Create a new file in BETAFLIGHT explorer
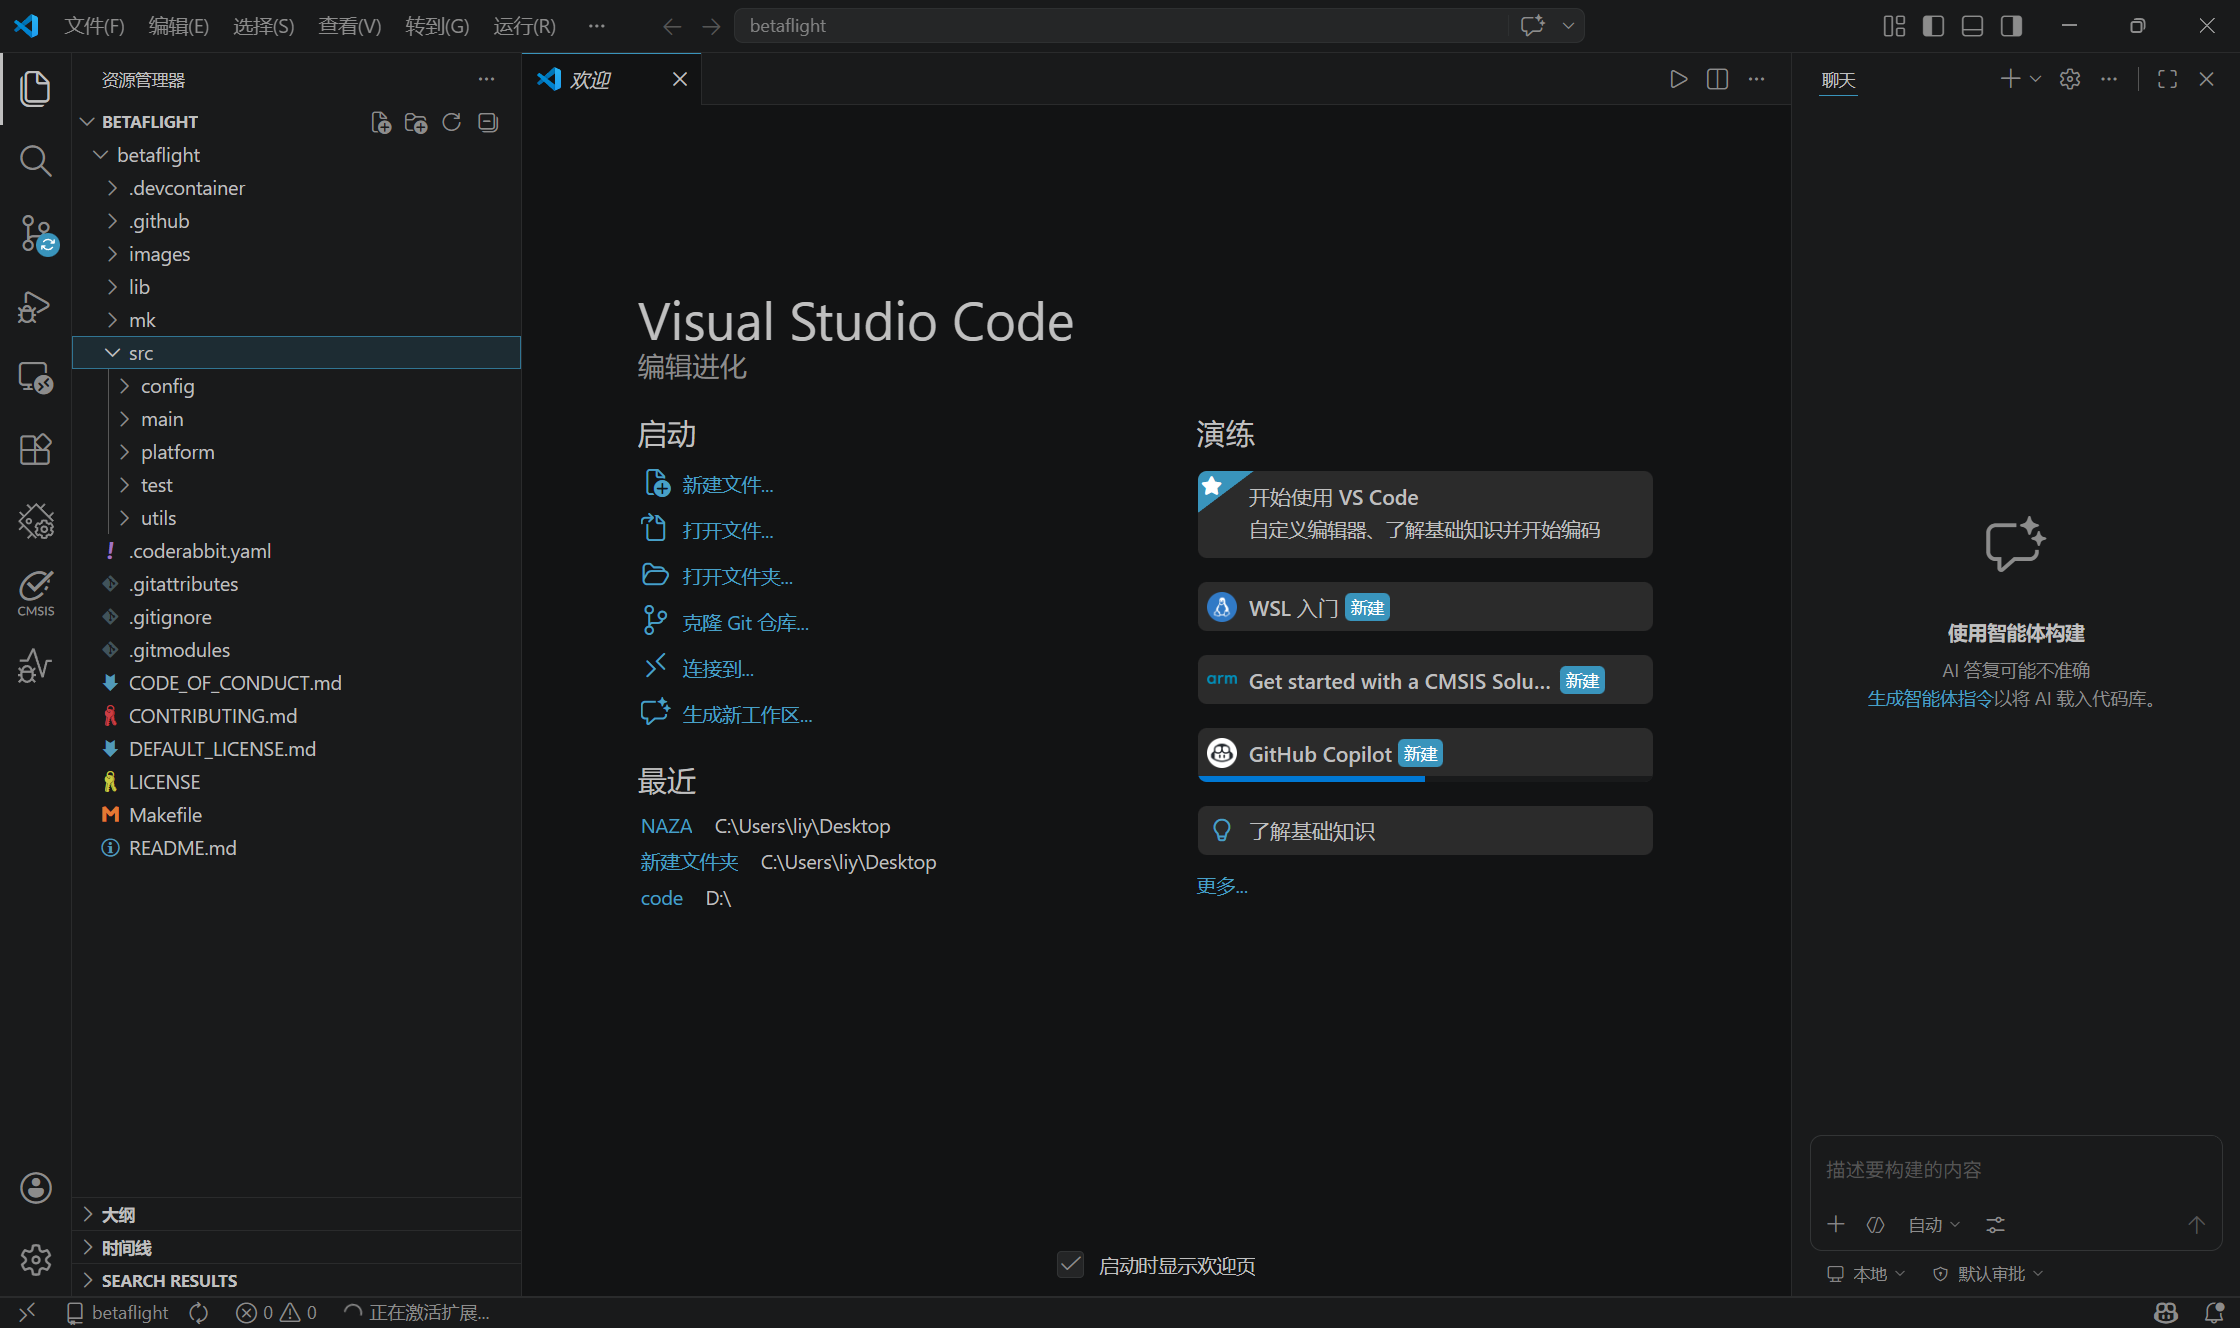 click(381, 122)
